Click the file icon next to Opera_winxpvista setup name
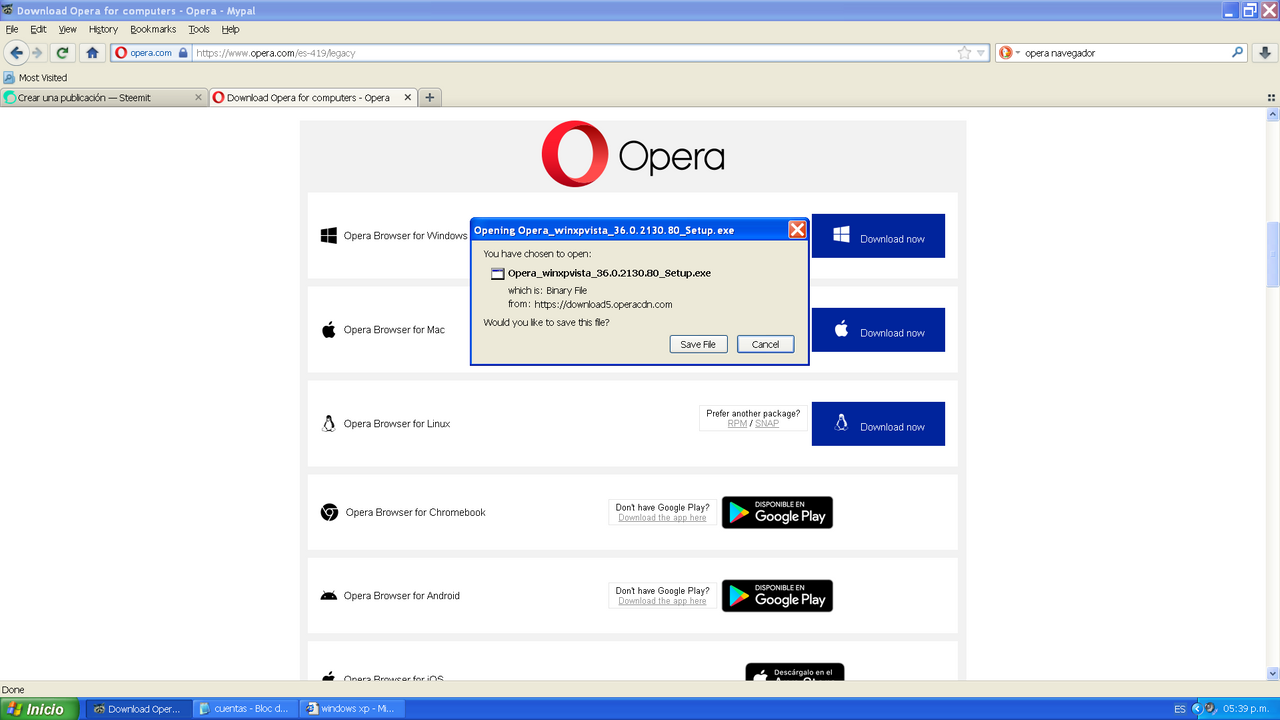Viewport: 1280px width, 720px height. [x=497, y=273]
